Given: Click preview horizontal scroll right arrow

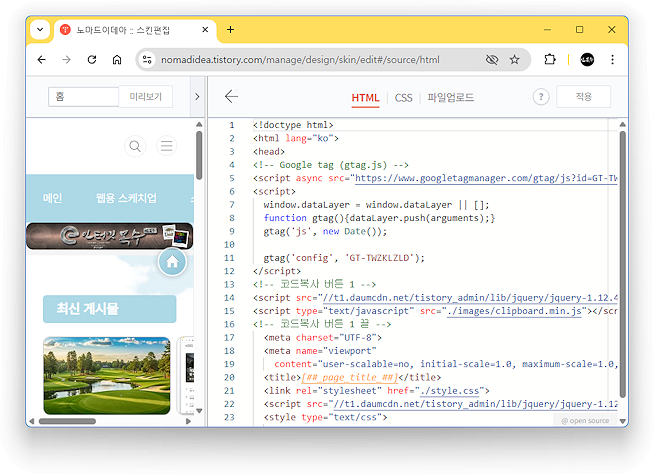Looking at the screenshot, I should coord(188,421).
